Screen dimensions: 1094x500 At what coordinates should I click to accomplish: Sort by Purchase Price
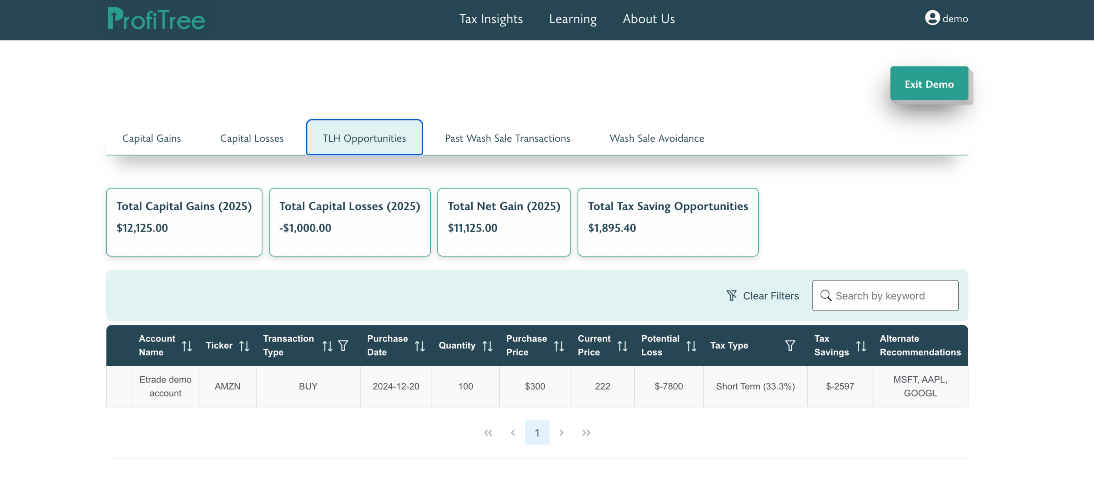(x=559, y=346)
